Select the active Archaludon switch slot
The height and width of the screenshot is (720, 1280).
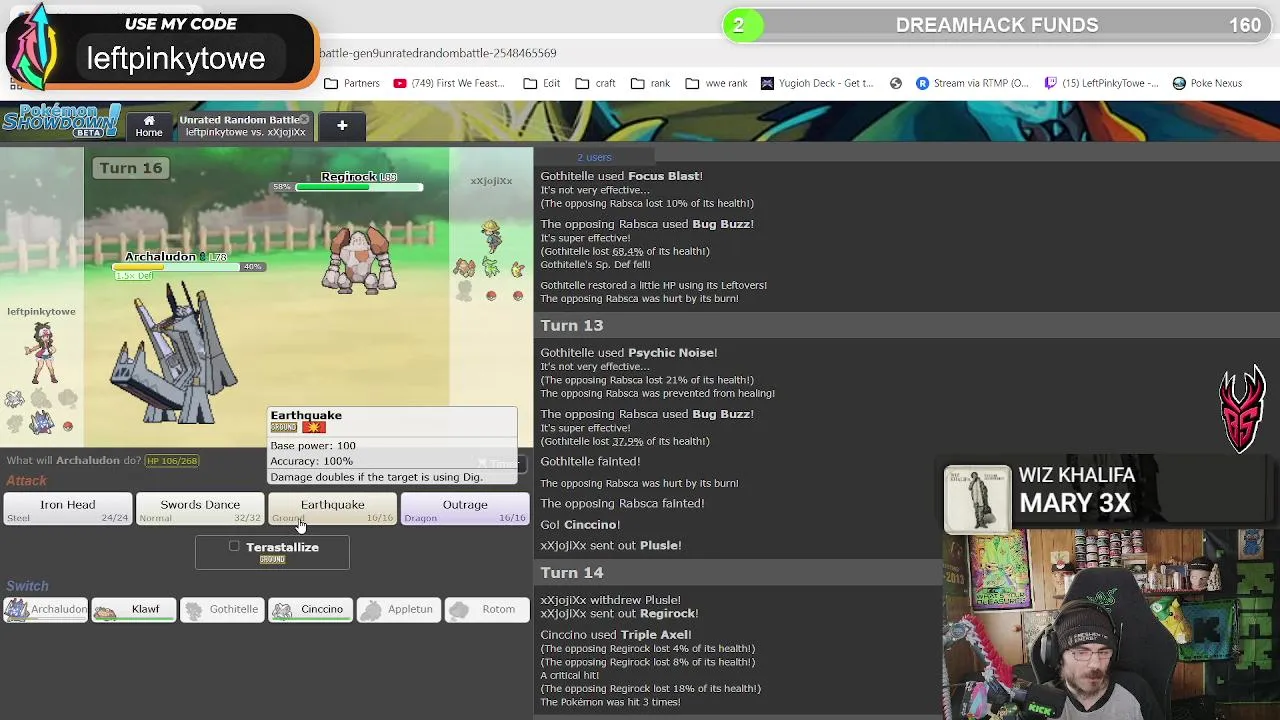pyautogui.click(x=45, y=609)
